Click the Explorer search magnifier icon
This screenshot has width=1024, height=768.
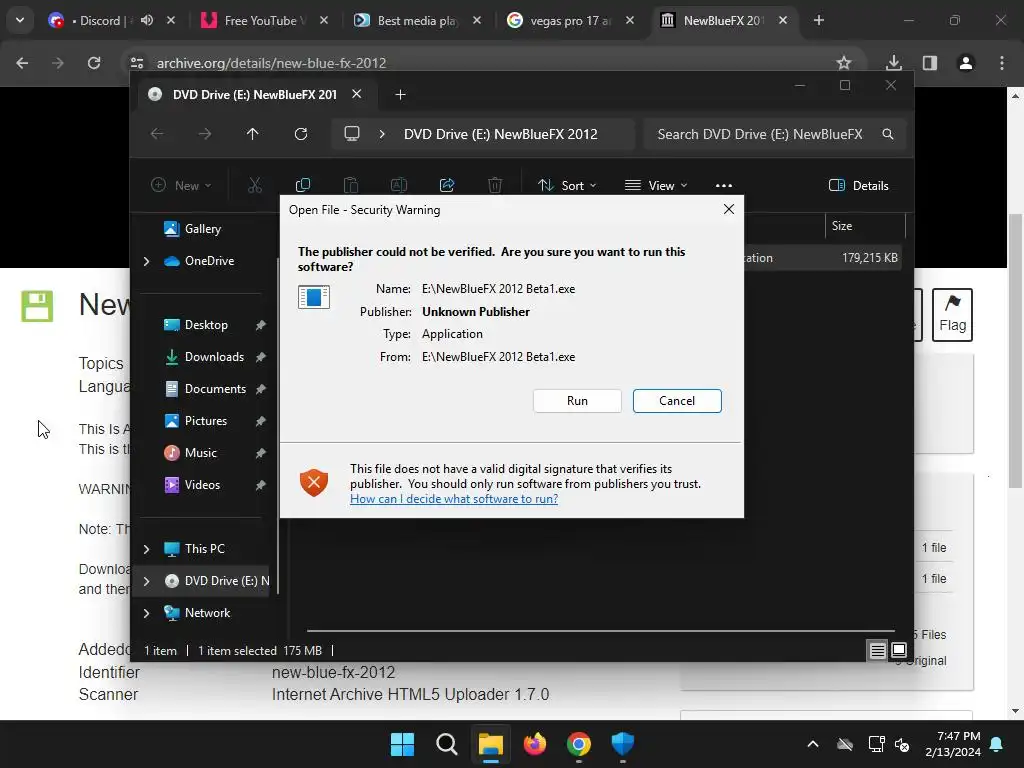[888, 134]
